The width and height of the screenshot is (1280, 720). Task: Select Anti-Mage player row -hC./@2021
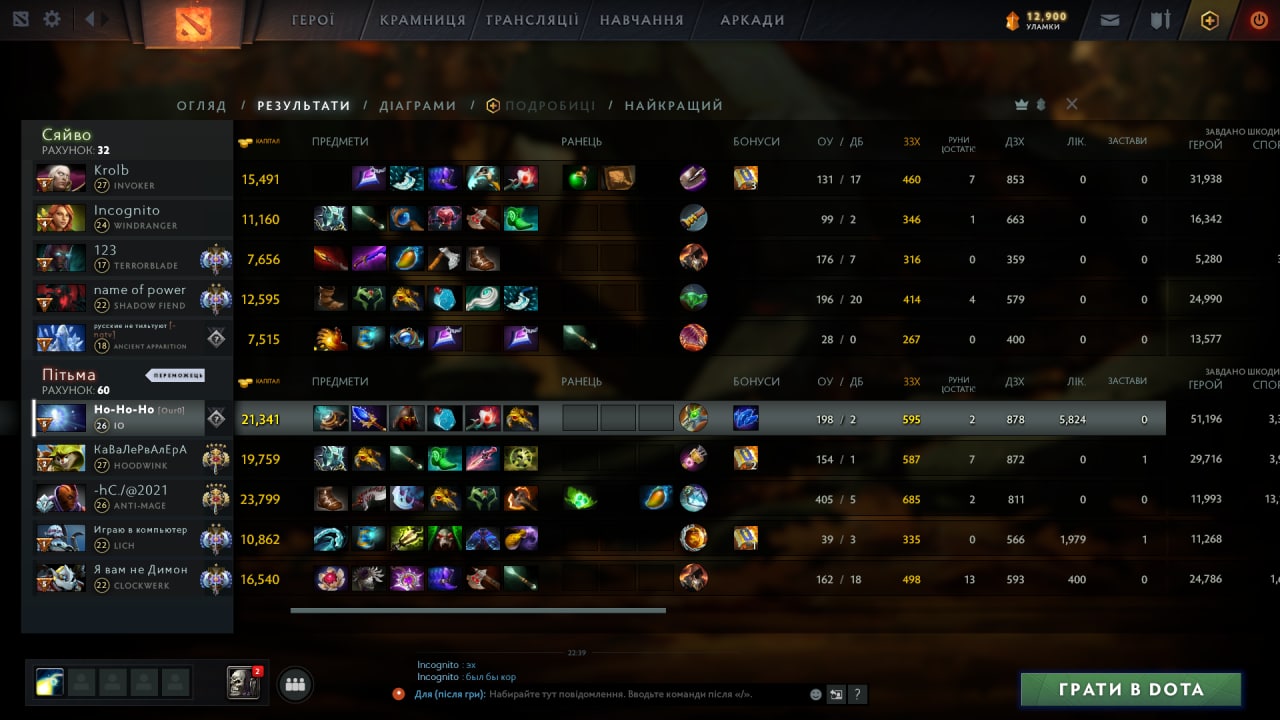tap(600, 498)
